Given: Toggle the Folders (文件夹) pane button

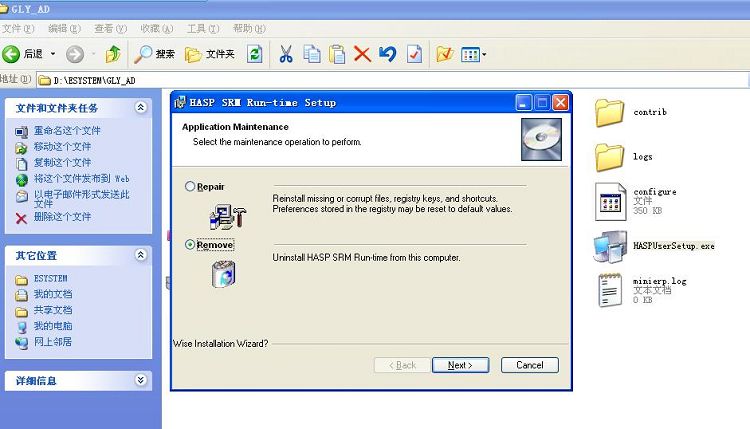Looking at the screenshot, I should pos(210,54).
